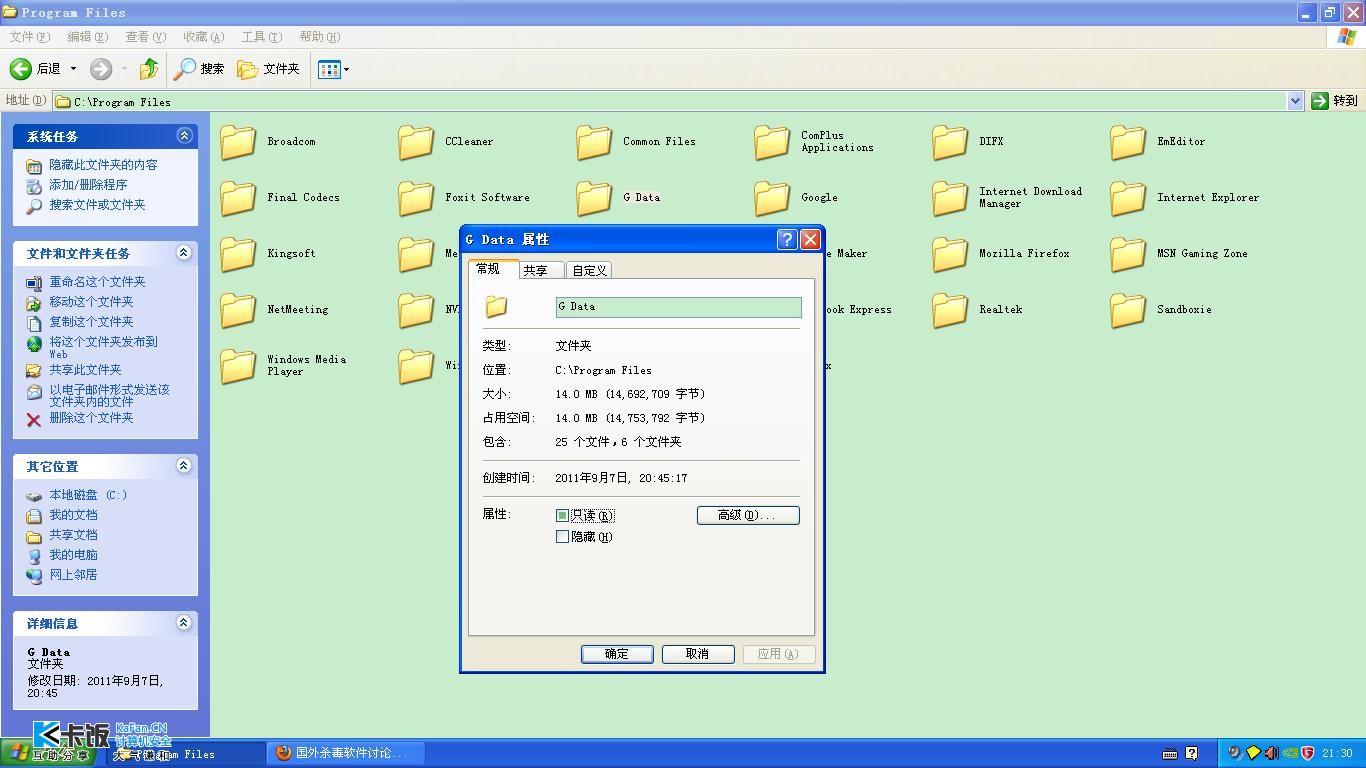Select the DIFX folder icon

pyautogui.click(x=950, y=142)
